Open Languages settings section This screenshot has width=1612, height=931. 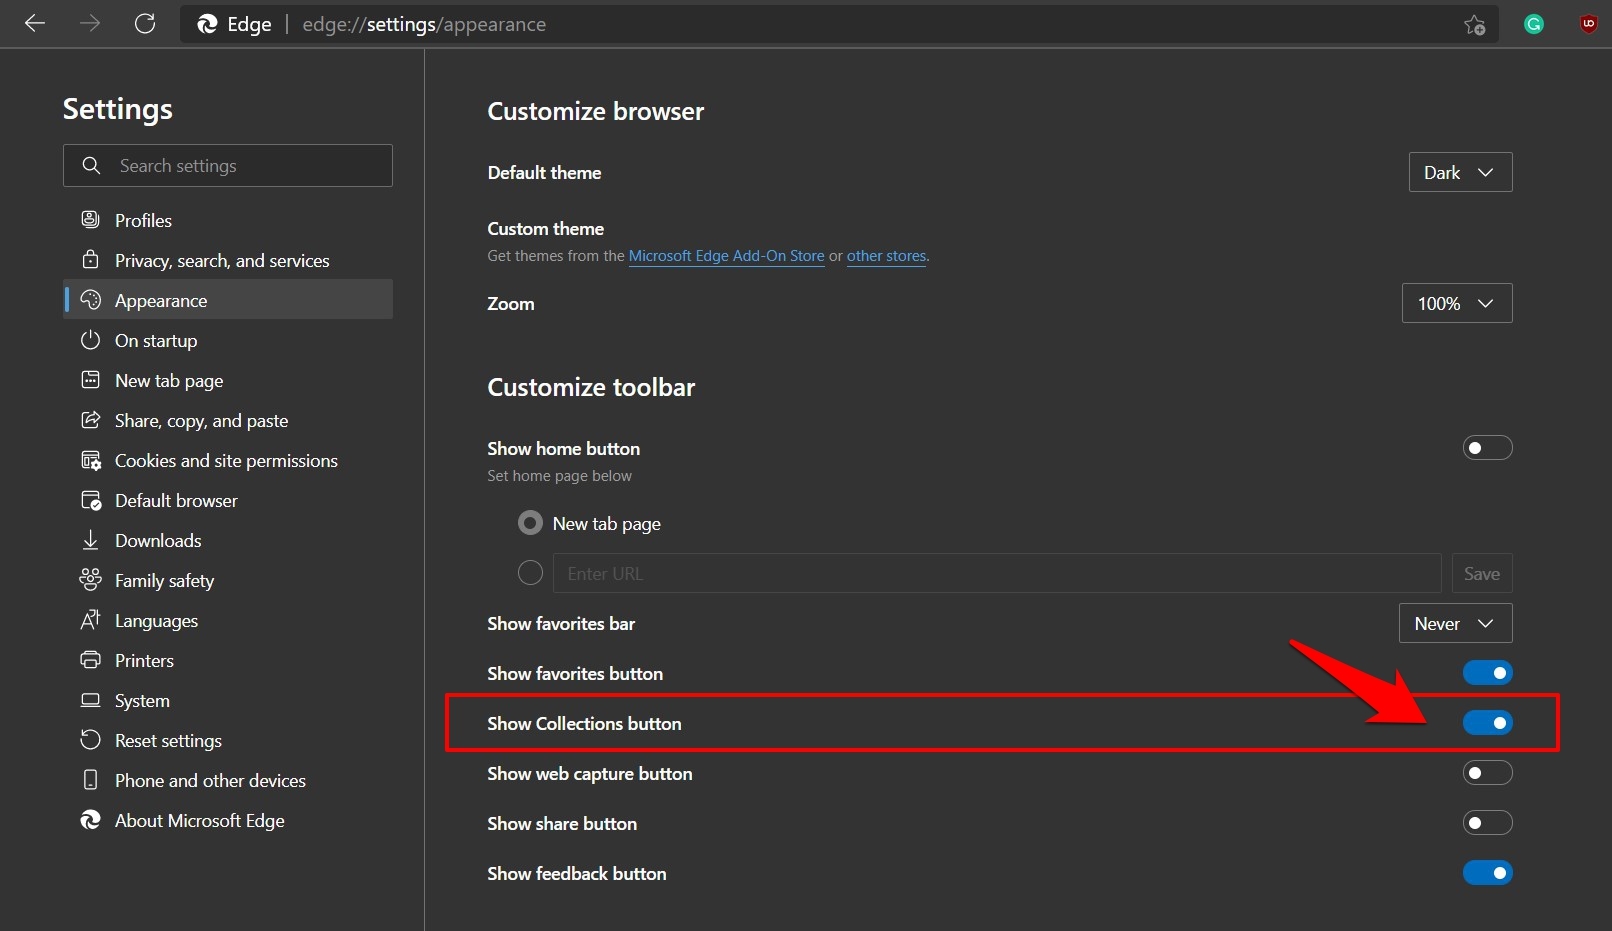click(x=228, y=620)
